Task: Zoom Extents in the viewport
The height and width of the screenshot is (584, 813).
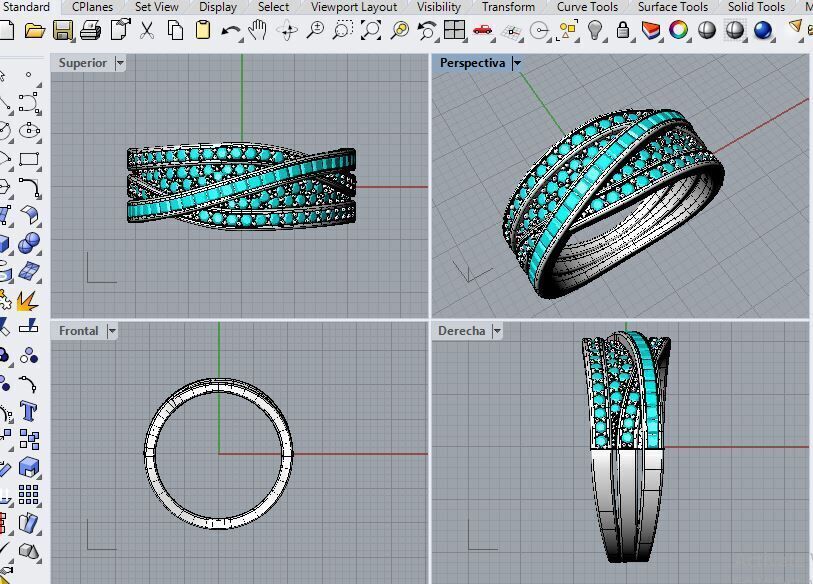Action: click(371, 31)
